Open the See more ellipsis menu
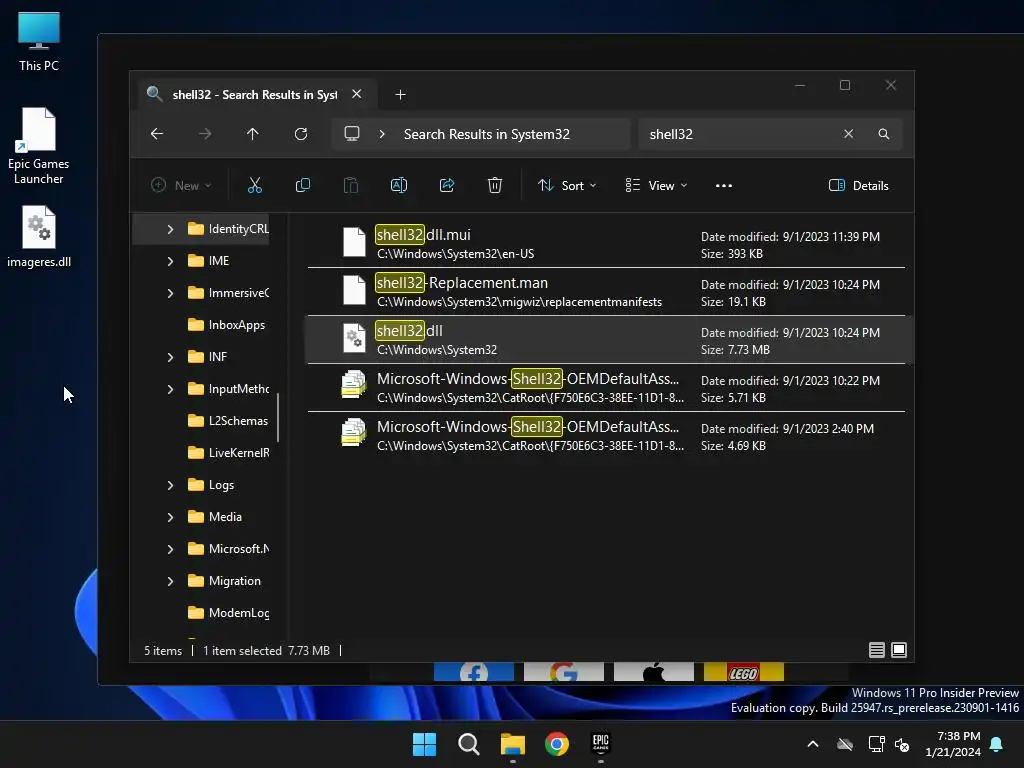The image size is (1024, 768). pyautogui.click(x=724, y=185)
